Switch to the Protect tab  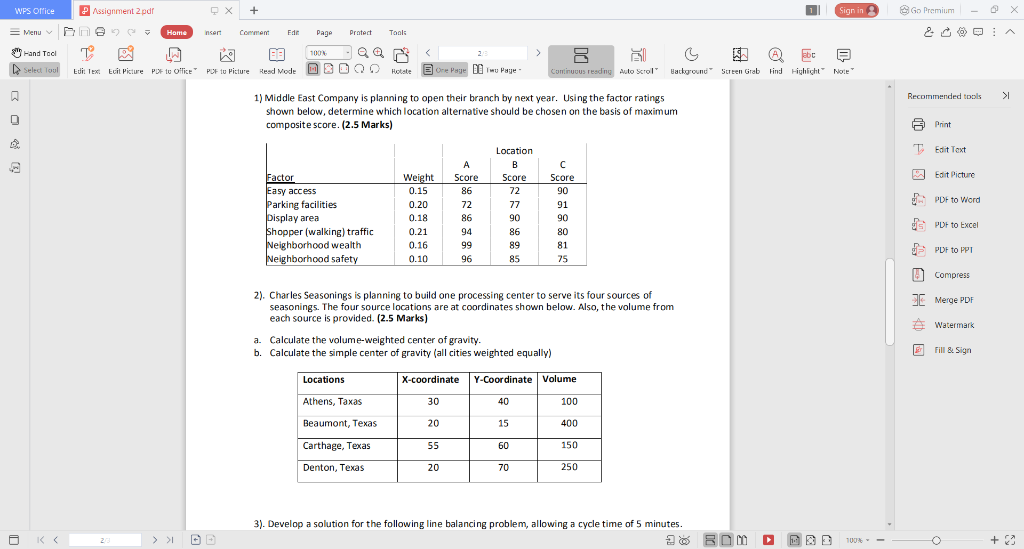tap(360, 32)
